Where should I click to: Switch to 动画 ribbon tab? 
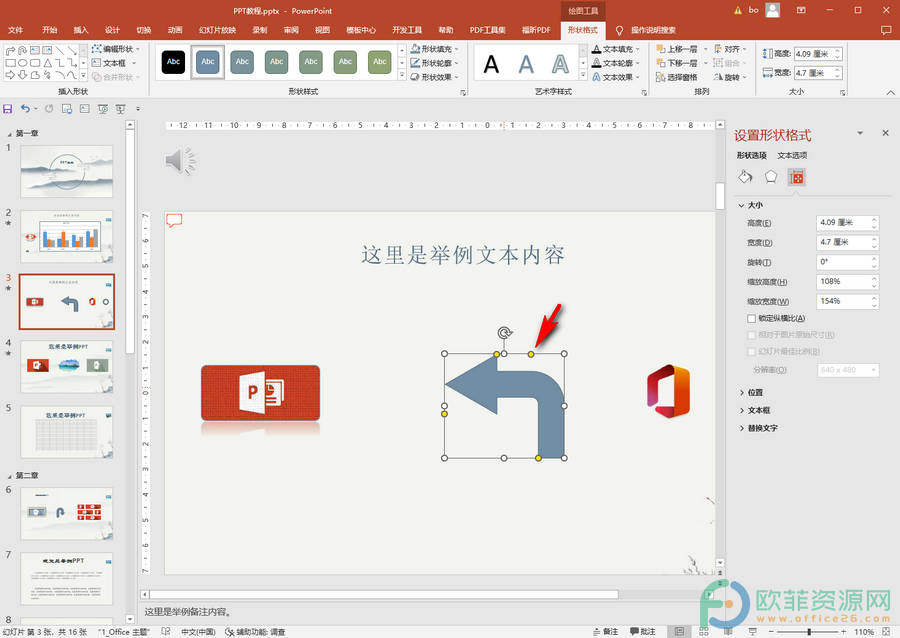tap(175, 30)
